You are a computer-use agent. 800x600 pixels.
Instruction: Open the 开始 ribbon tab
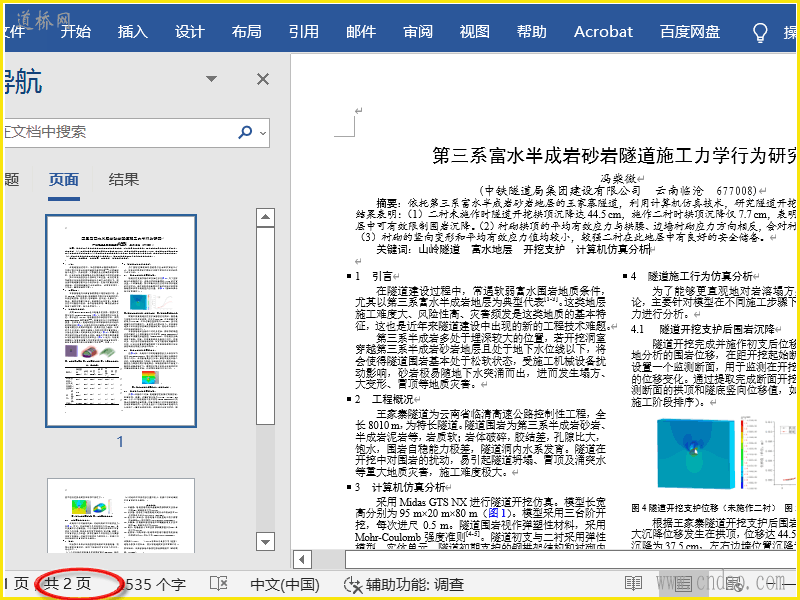coord(76,32)
